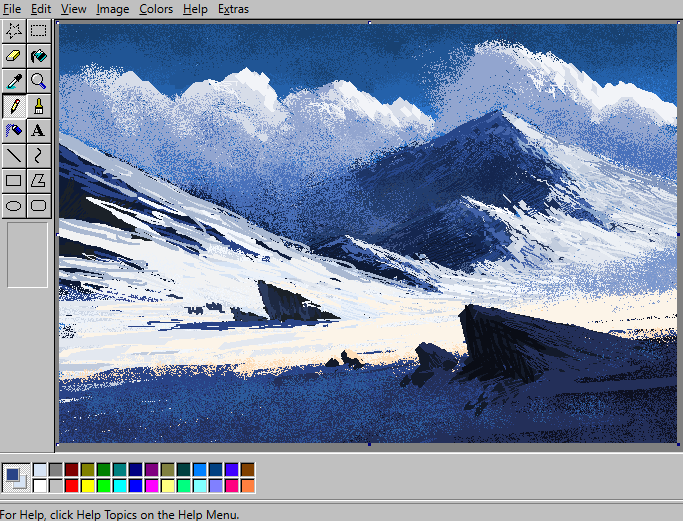Screen dimensions: 683x521
Task: Select the lime green color swatch
Action: coord(104,486)
